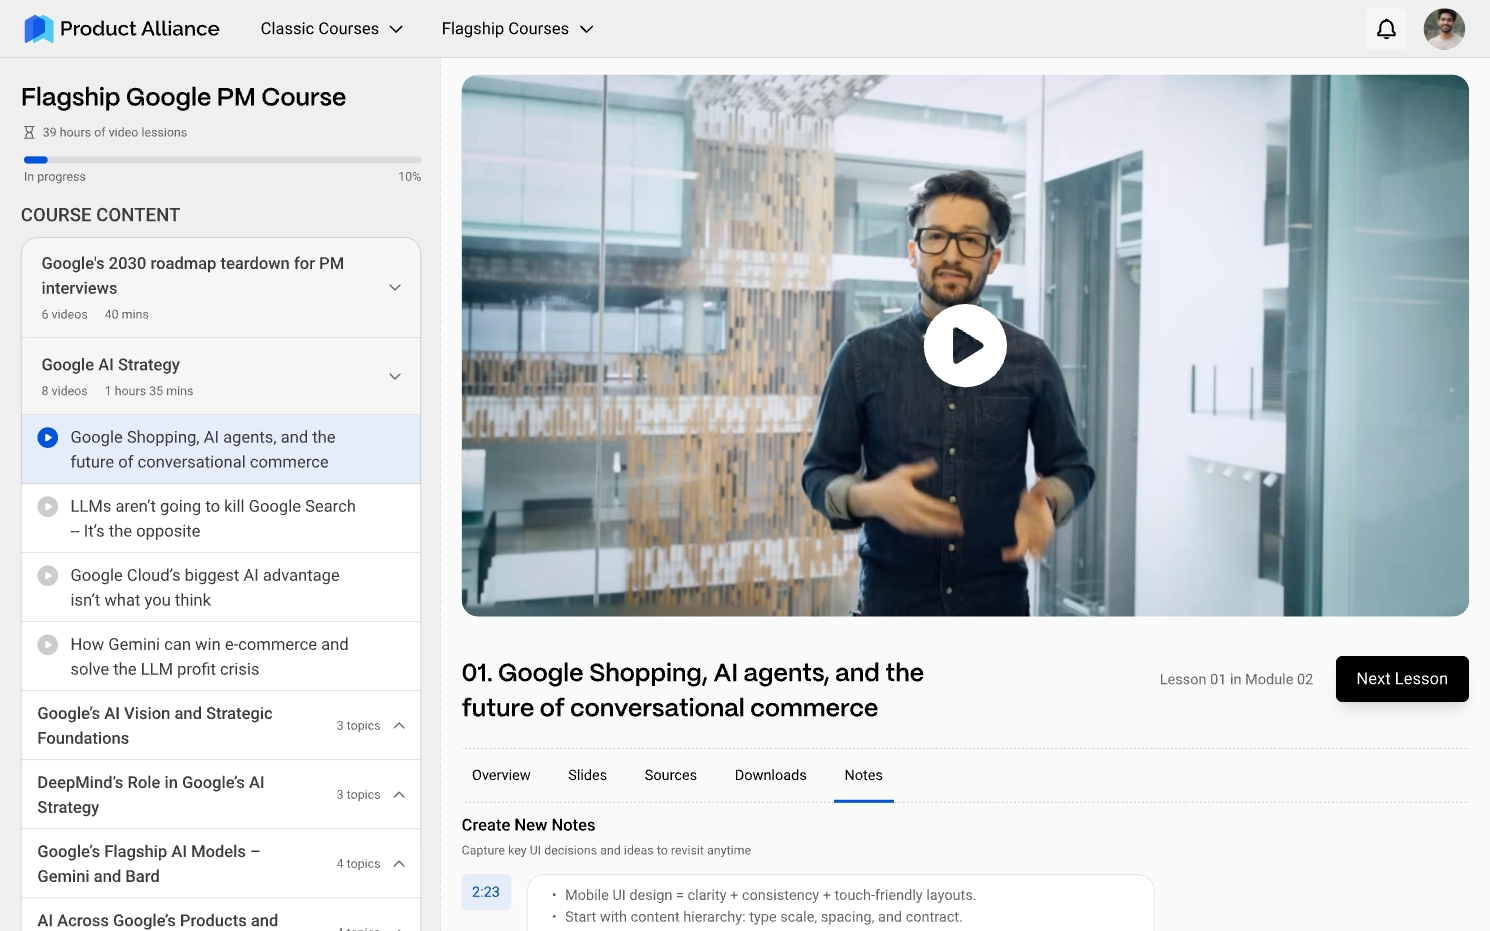Collapse Google's AI Vision and Strategic Foundations section
The image size is (1490, 931).
[x=399, y=725]
